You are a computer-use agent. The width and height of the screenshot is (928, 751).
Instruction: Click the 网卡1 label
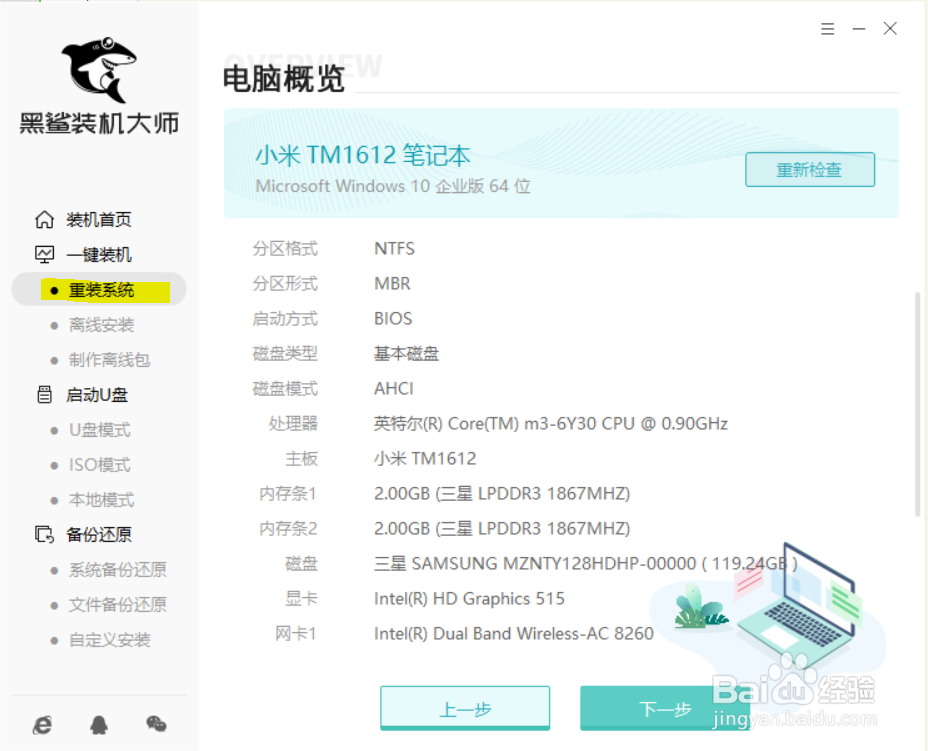point(296,633)
